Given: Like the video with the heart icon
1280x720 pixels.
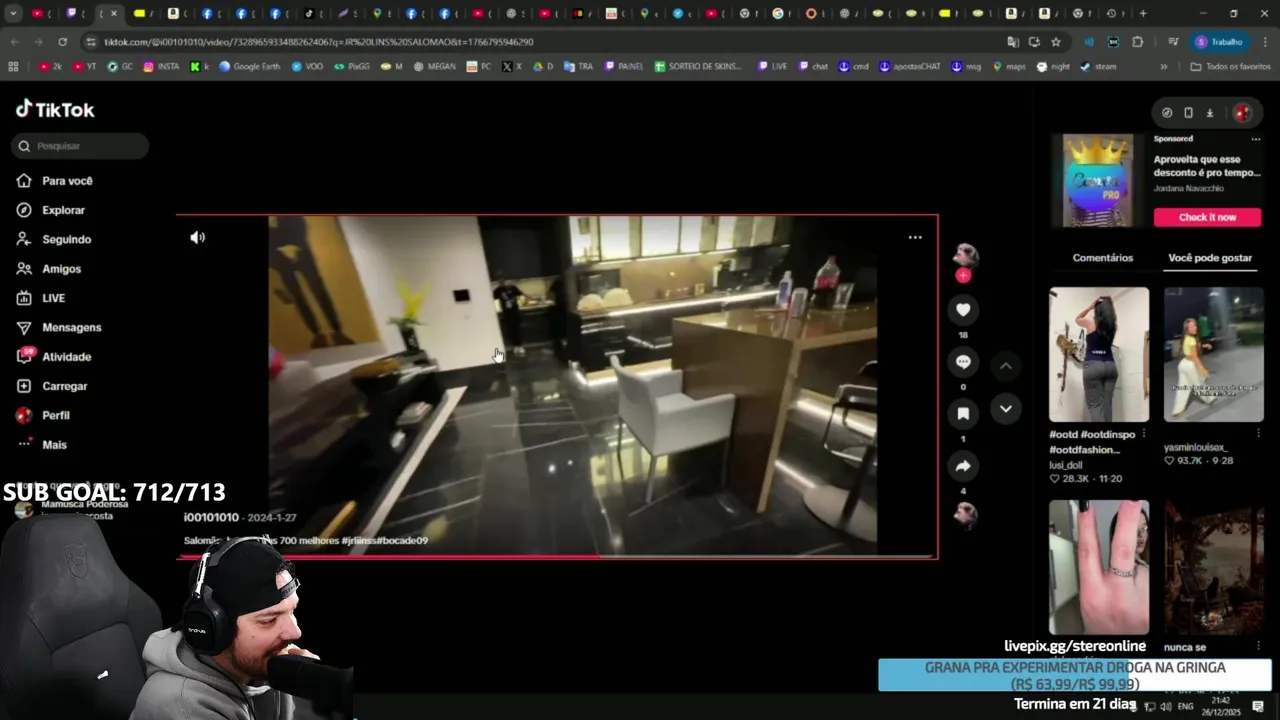Looking at the screenshot, I should tap(963, 310).
